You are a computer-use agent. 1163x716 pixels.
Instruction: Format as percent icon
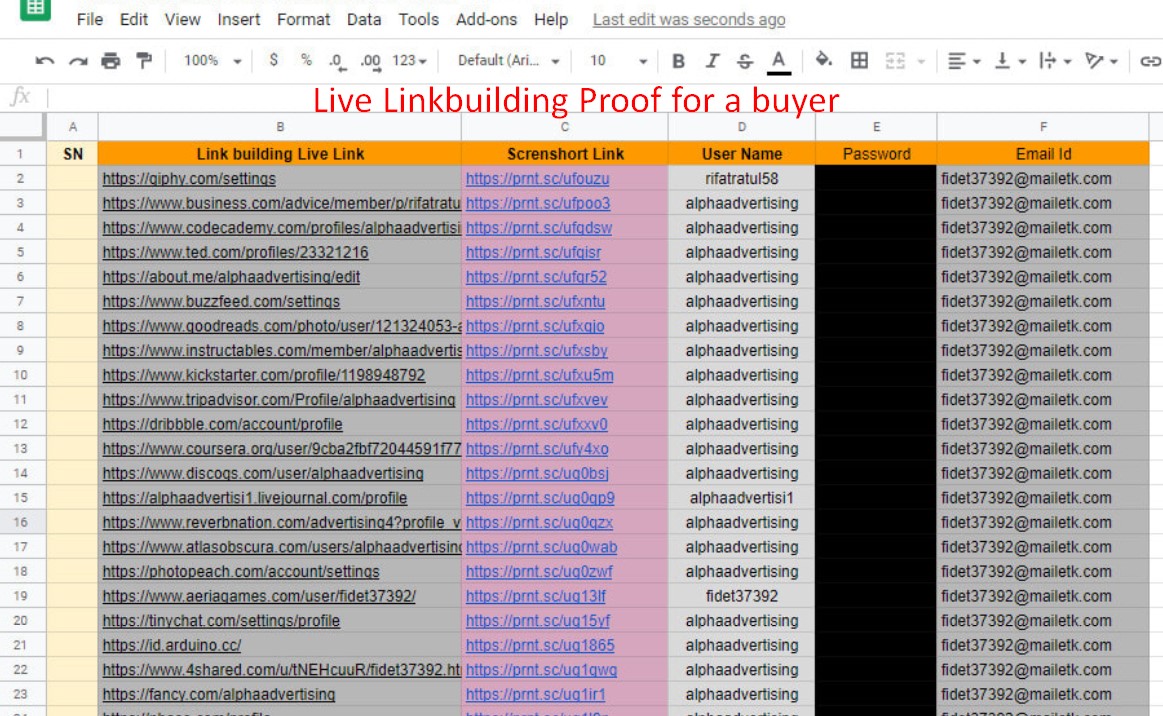coord(306,60)
